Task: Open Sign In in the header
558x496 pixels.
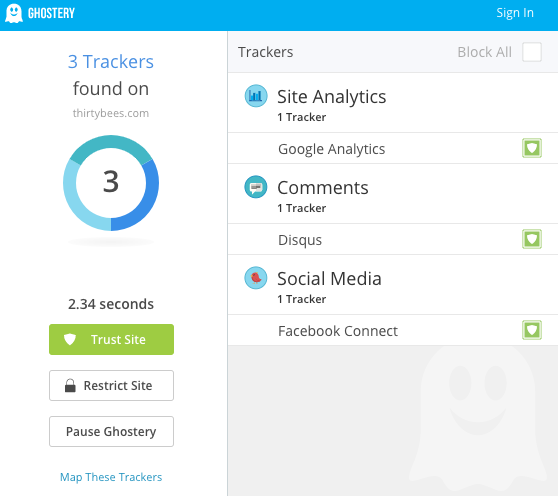Action: (515, 13)
